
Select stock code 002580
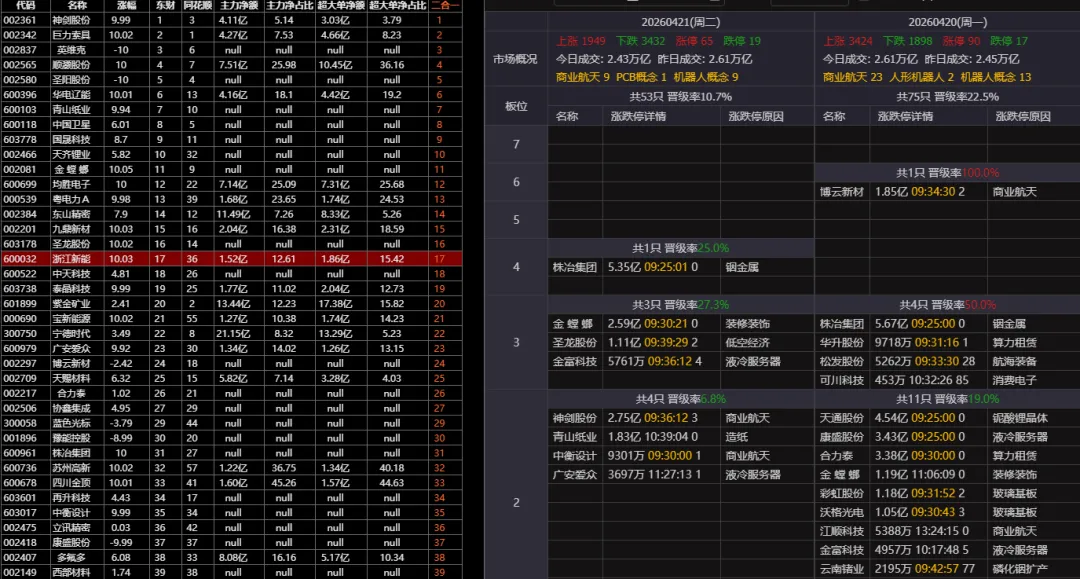pyautogui.click(x=20, y=79)
